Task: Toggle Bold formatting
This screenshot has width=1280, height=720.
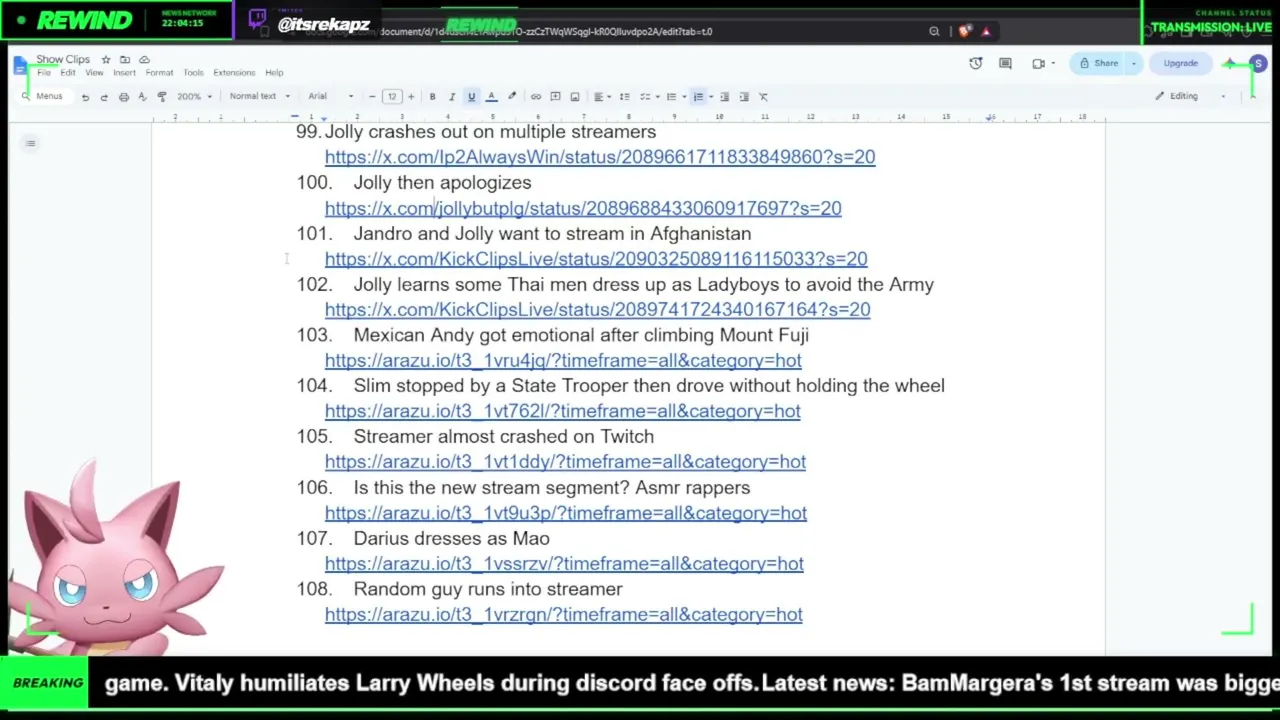Action: point(432,97)
